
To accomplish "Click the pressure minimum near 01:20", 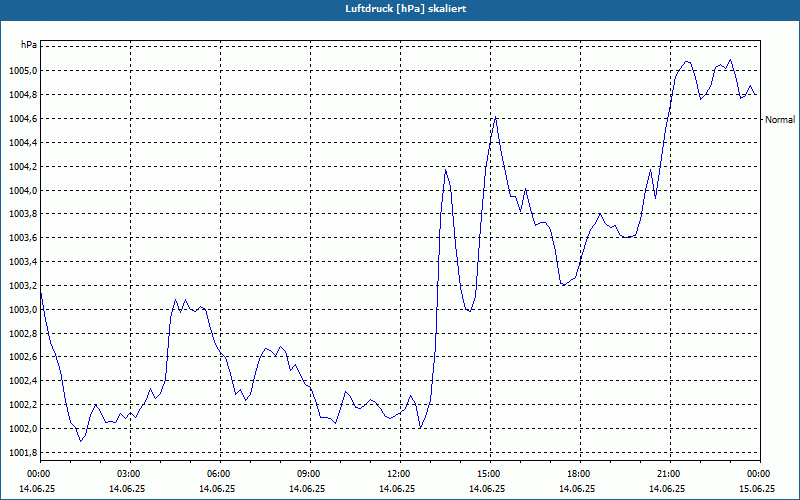I will pyautogui.click(x=81, y=441).
